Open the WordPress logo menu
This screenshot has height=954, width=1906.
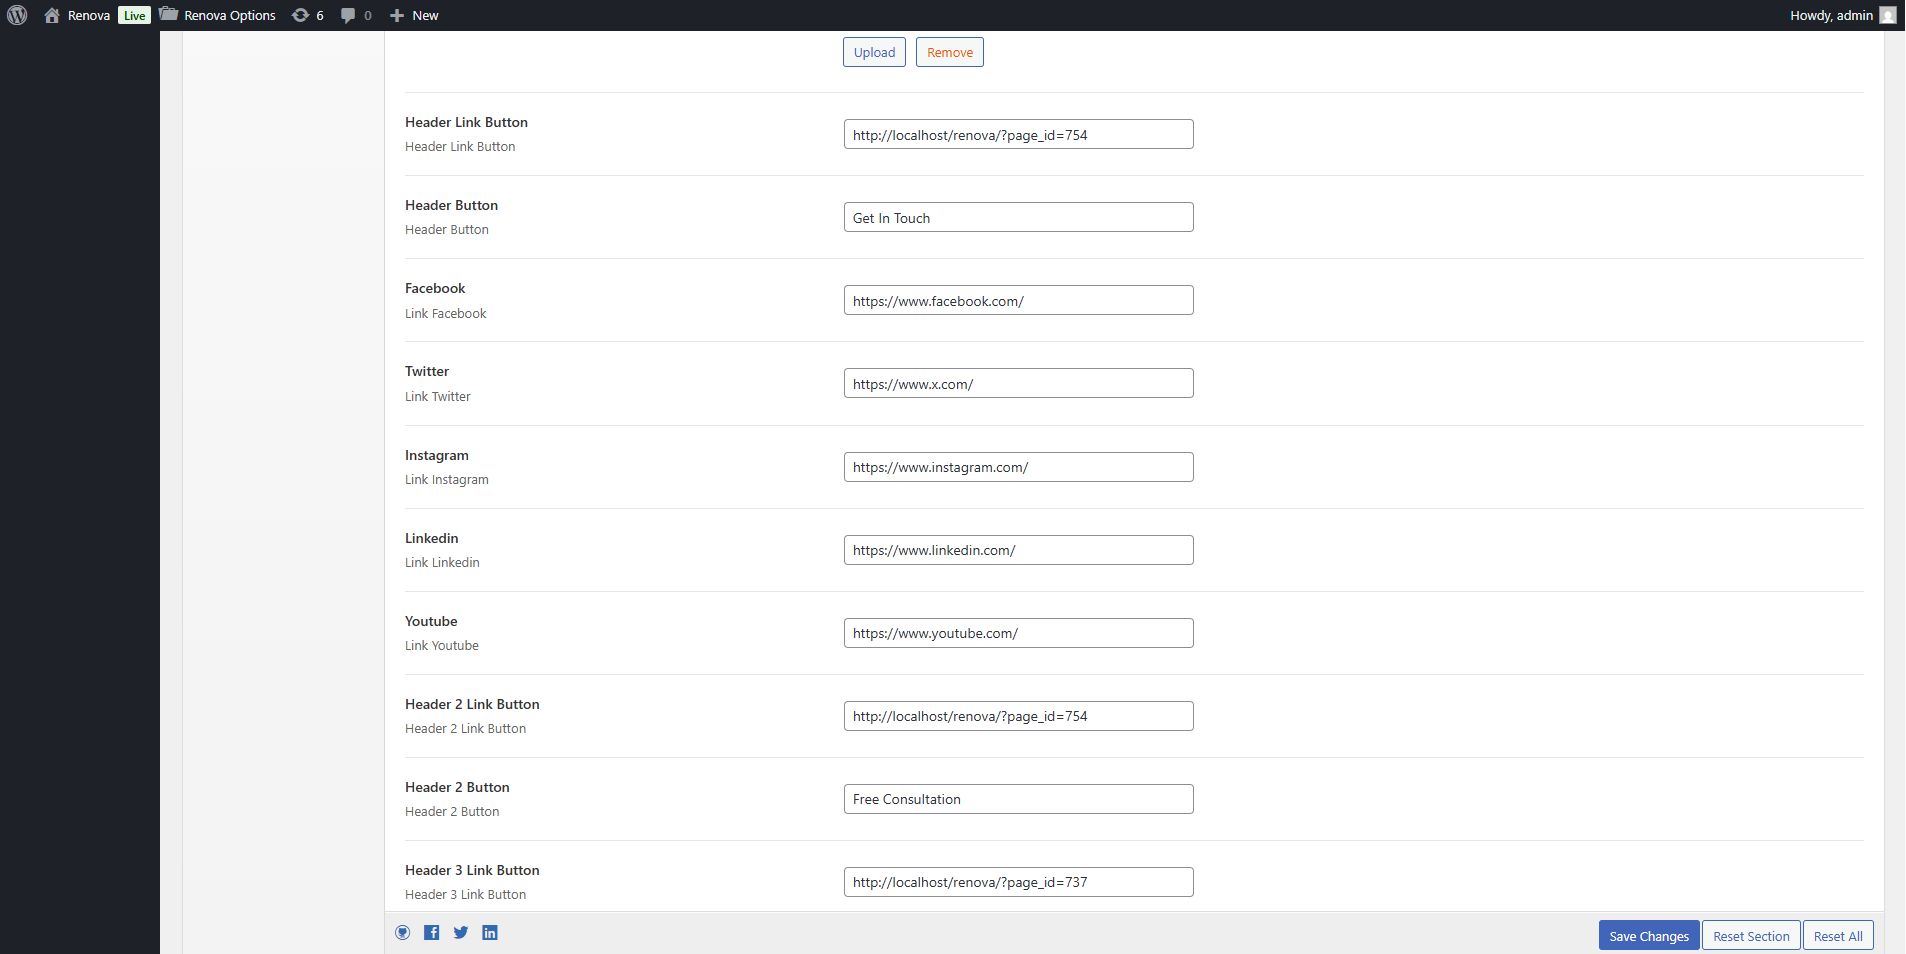[x=17, y=15]
